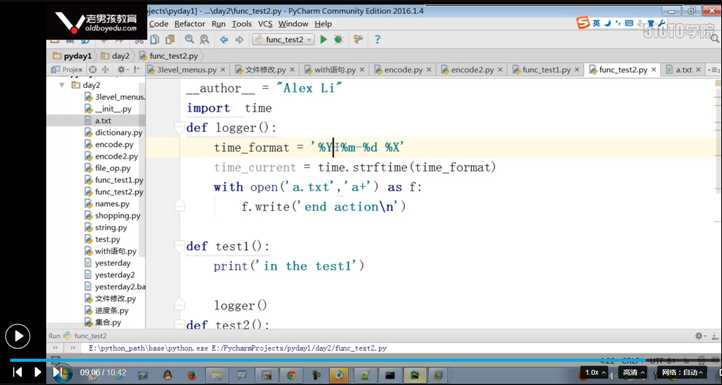Skip to the next video track

[57, 372]
